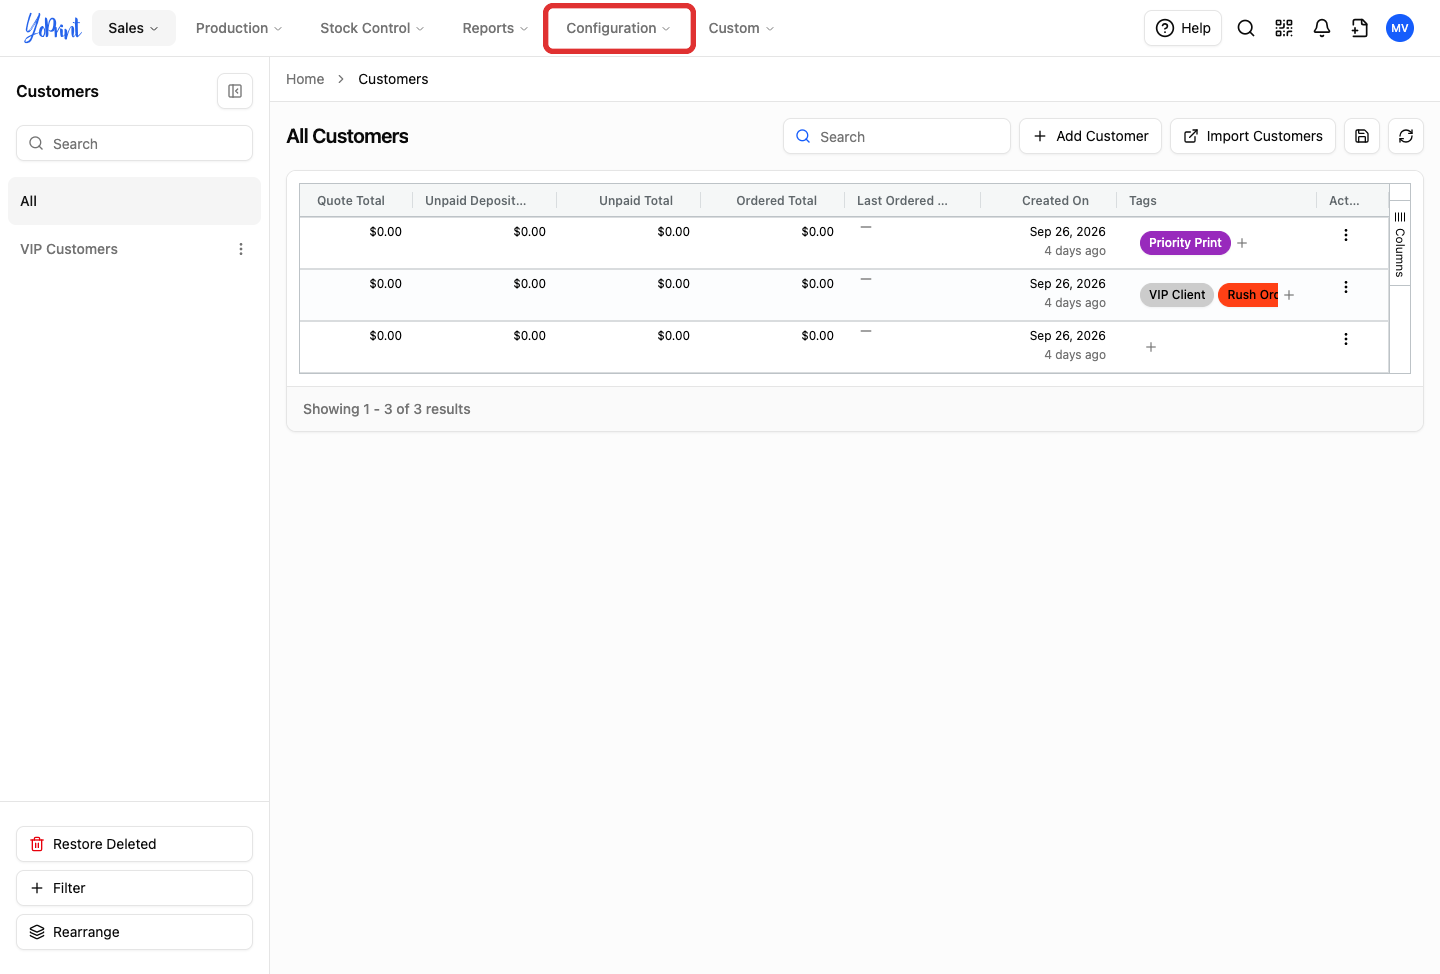Viewport: 1440px width, 974px height.
Task: Focus the sidebar Search field
Action: 134,143
